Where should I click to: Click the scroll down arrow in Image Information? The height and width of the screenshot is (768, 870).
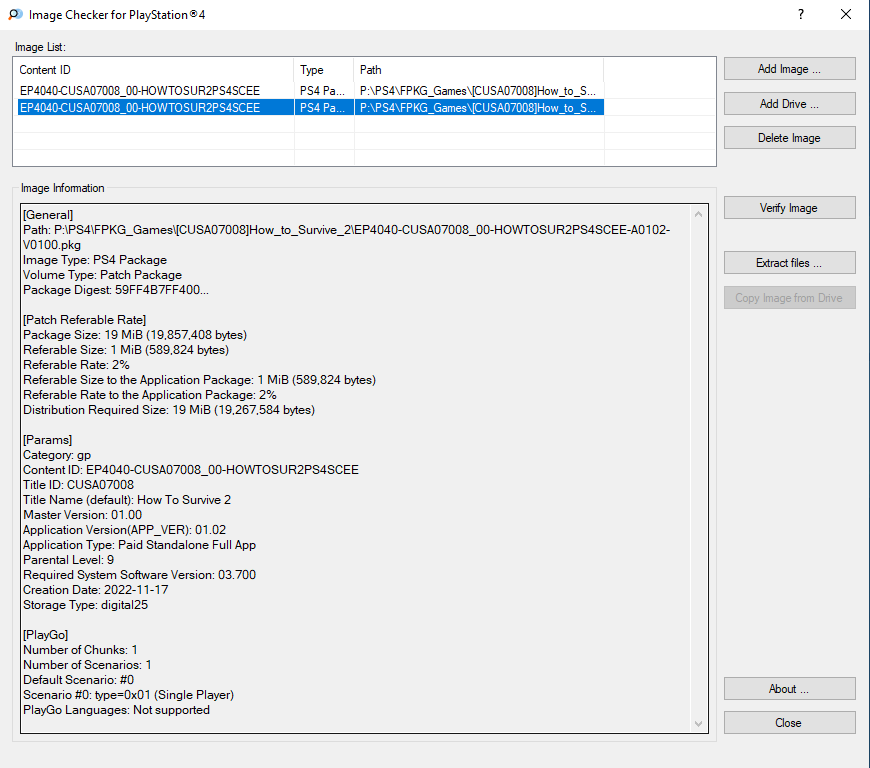click(699, 724)
